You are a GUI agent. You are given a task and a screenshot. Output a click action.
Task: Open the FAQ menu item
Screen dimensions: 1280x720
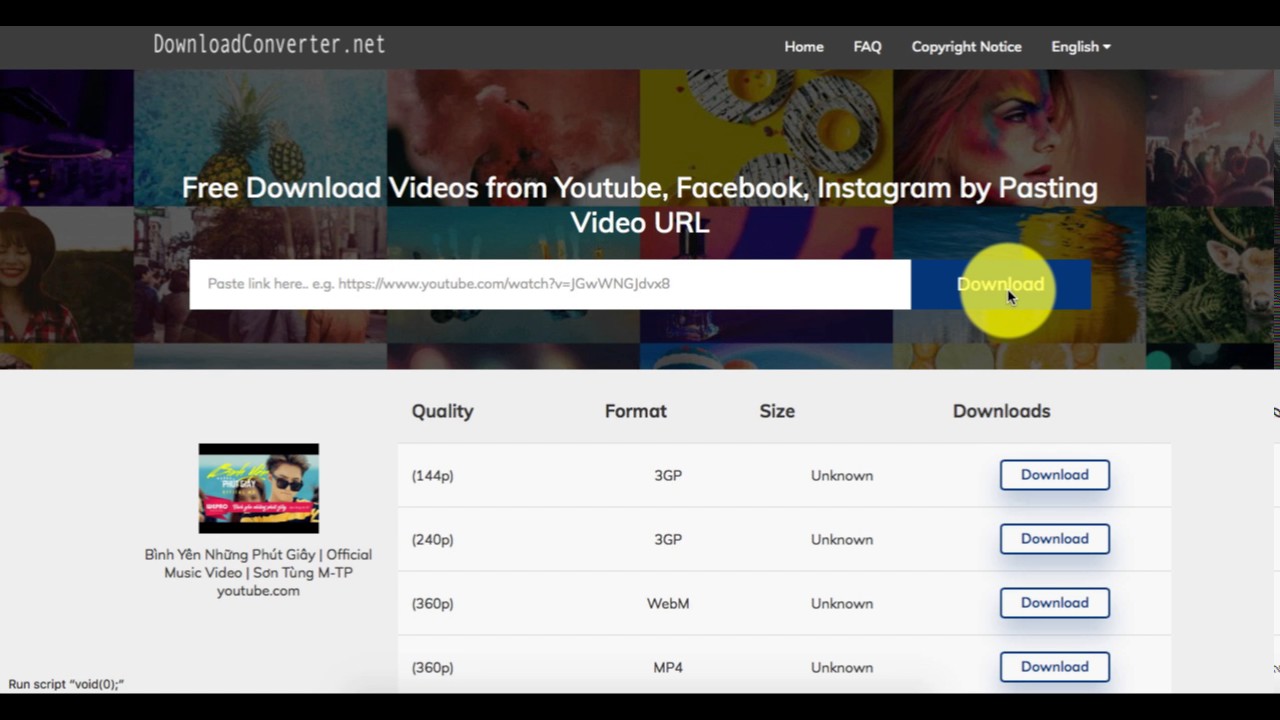coord(867,47)
